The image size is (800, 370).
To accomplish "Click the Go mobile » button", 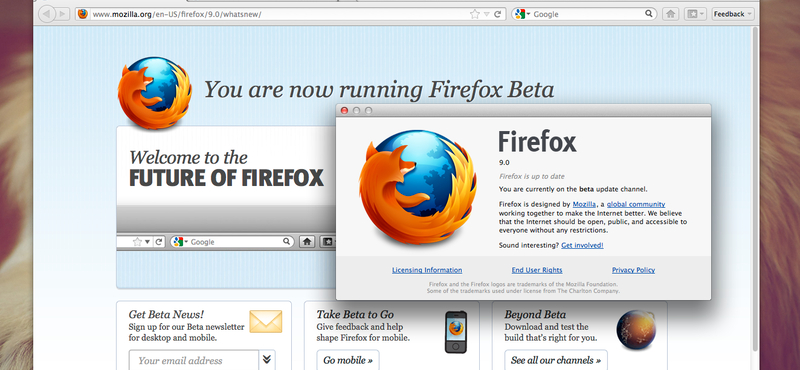I will click(x=348, y=360).
